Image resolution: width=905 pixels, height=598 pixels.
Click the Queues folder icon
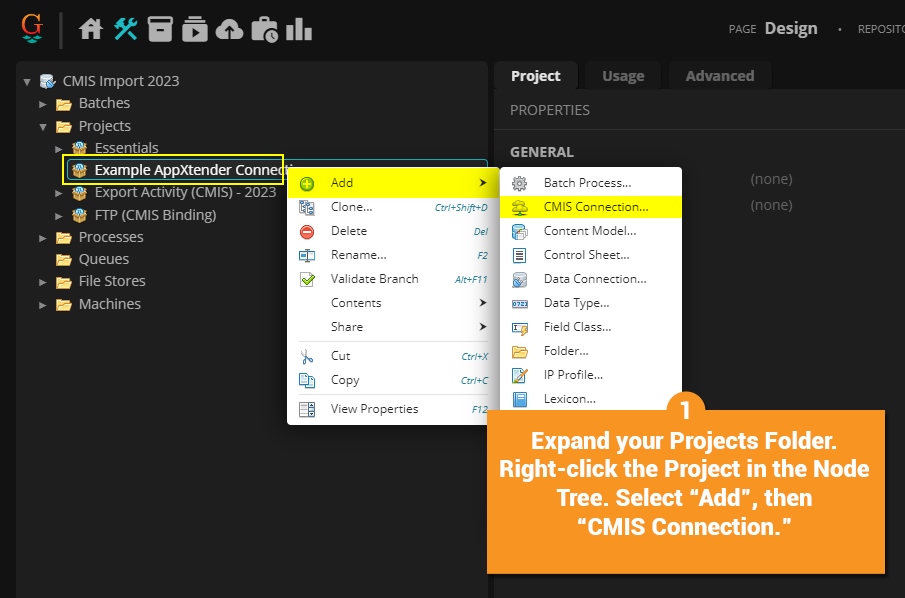tap(63, 260)
